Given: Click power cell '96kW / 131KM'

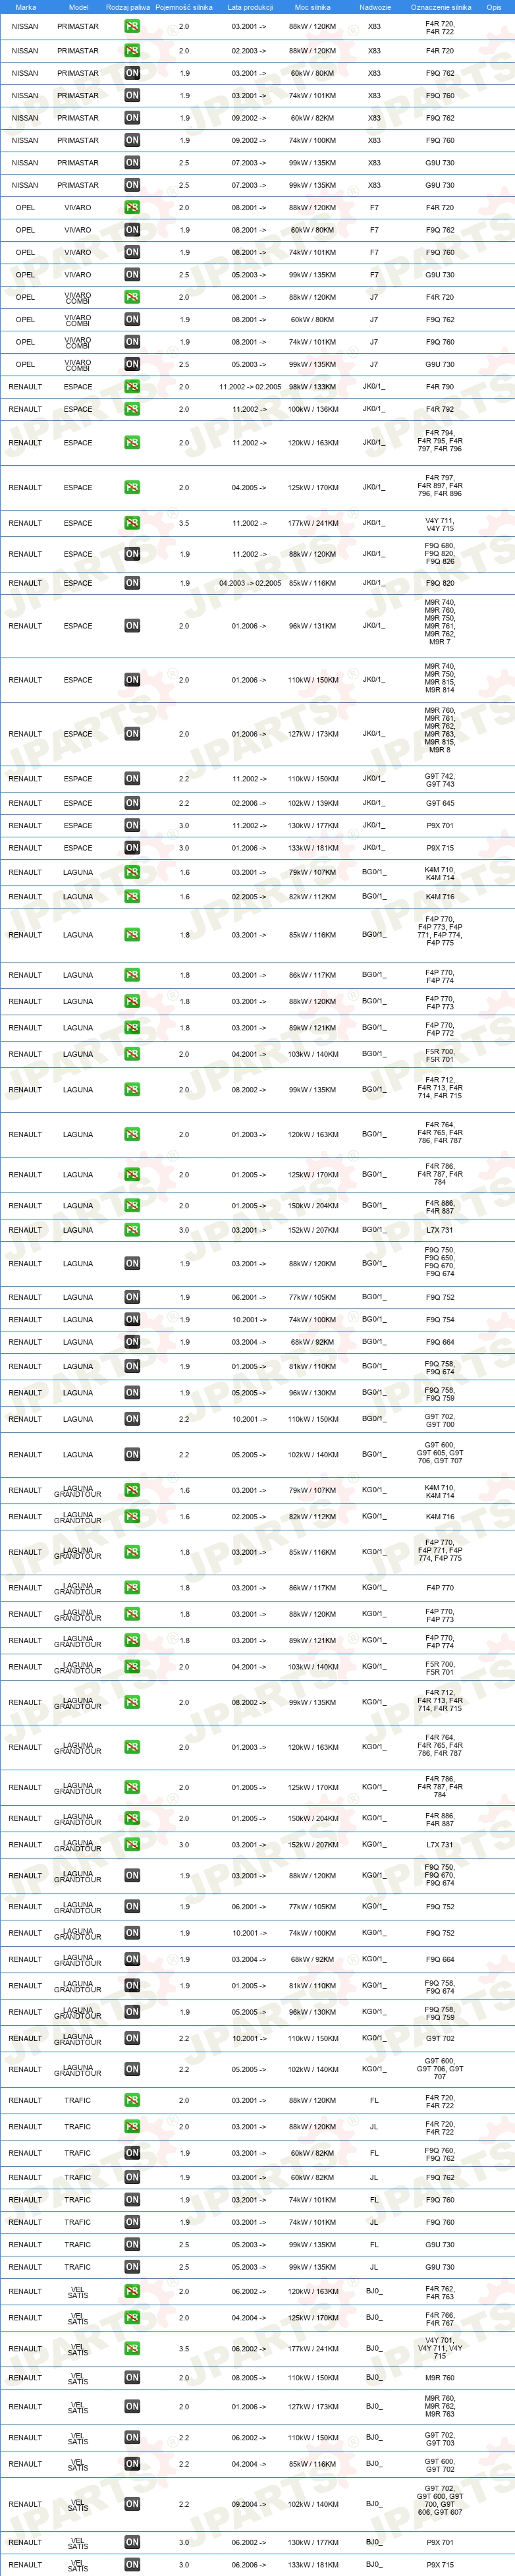Looking at the screenshot, I should (313, 626).
